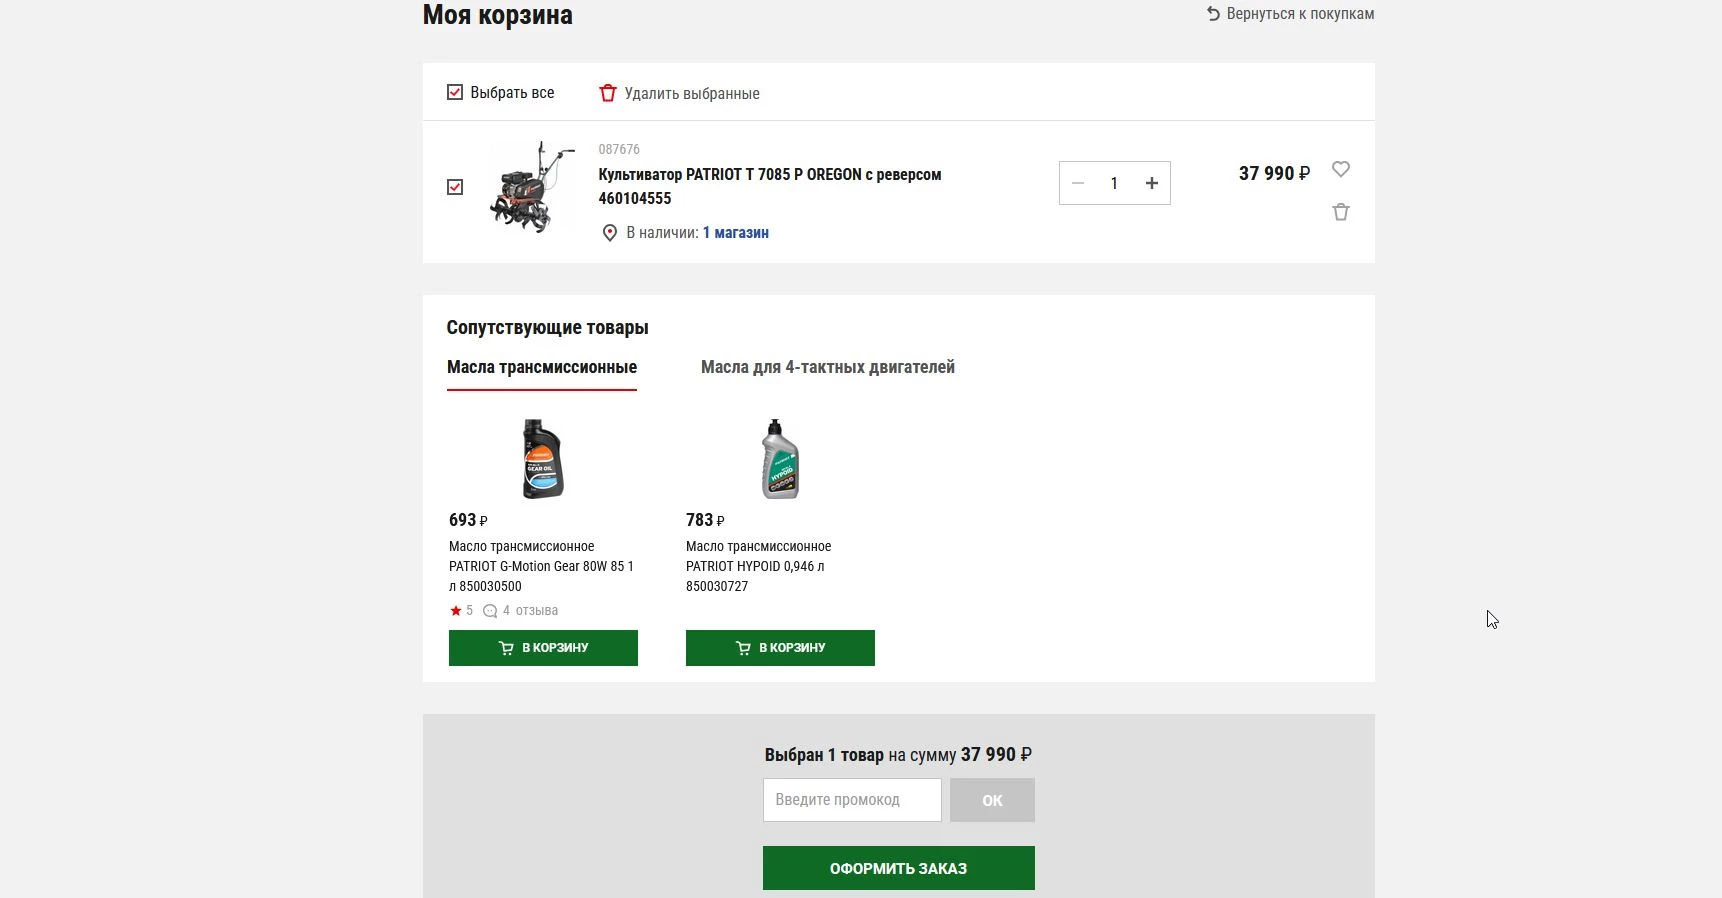This screenshot has height=898, width=1722.
Task: Open the cultivator product thumbnail
Action: (x=531, y=187)
